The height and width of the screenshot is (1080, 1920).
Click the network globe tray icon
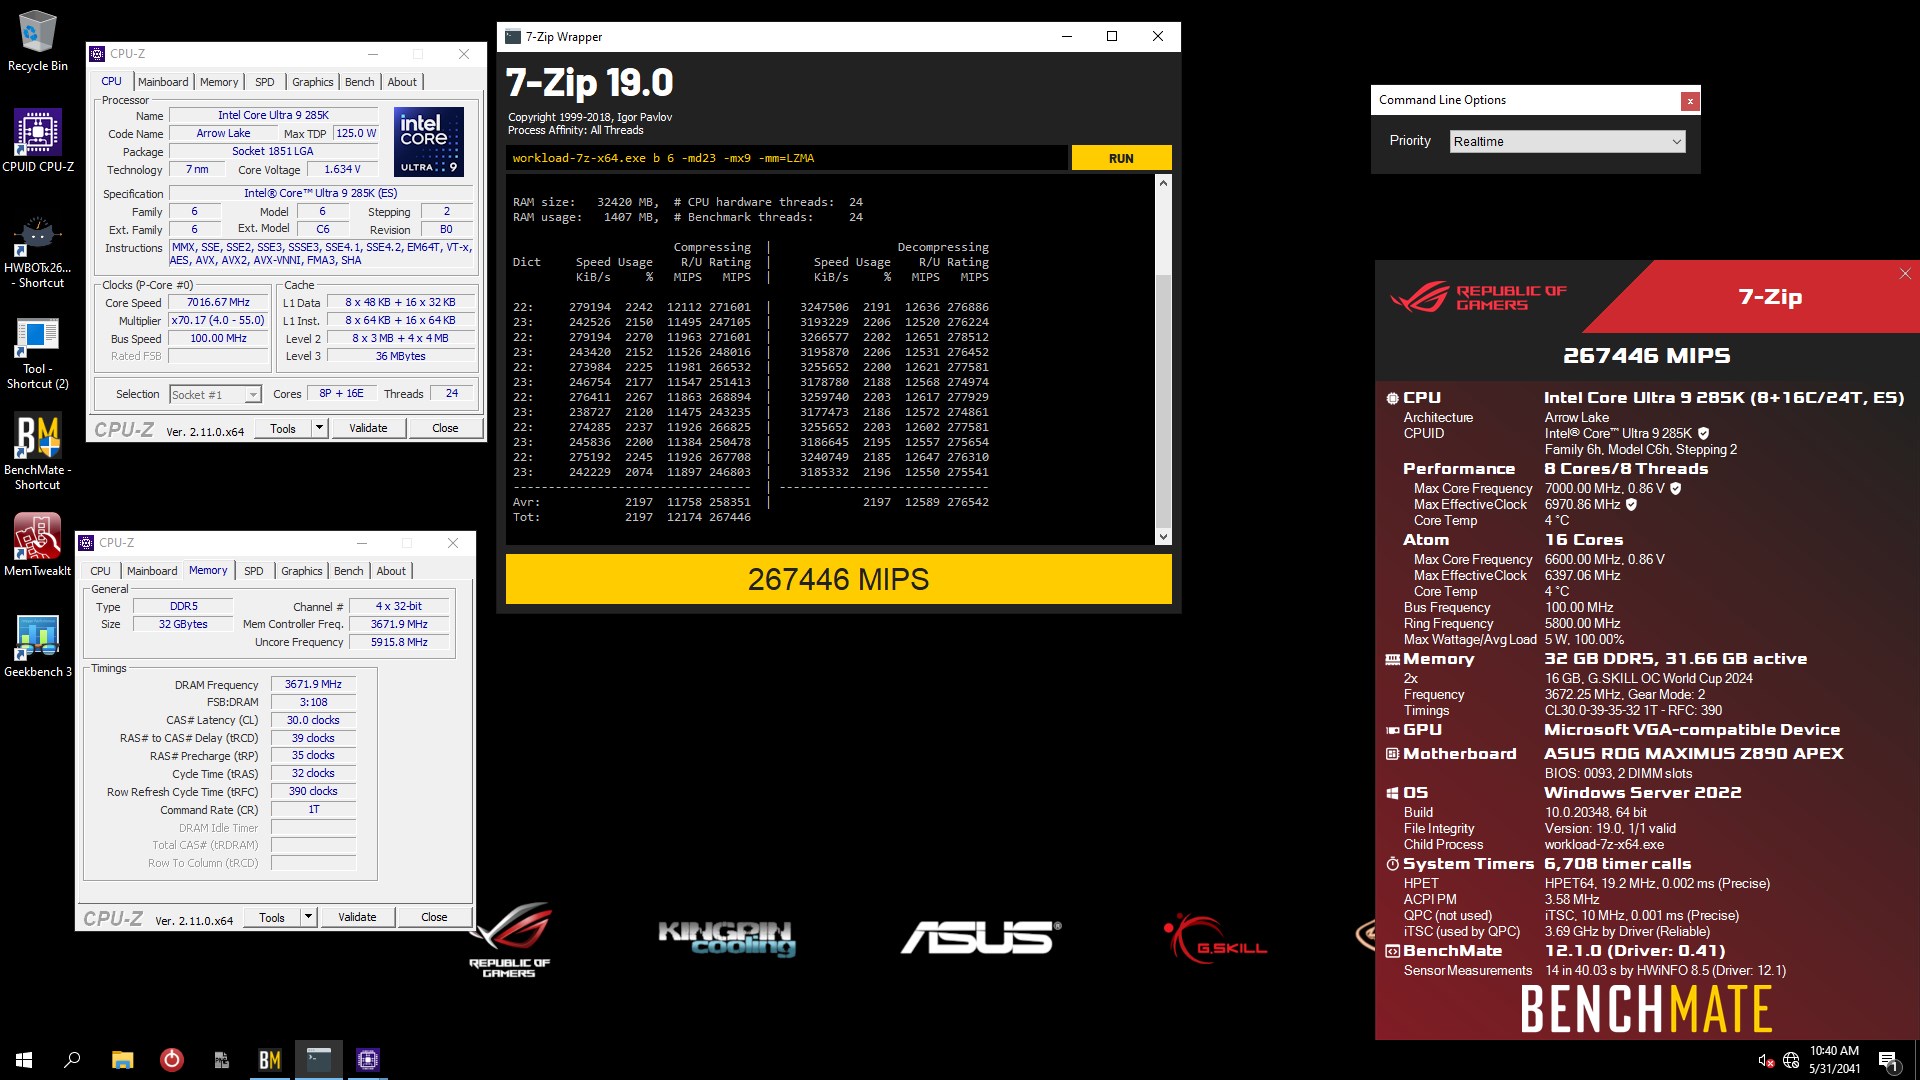click(1791, 1060)
